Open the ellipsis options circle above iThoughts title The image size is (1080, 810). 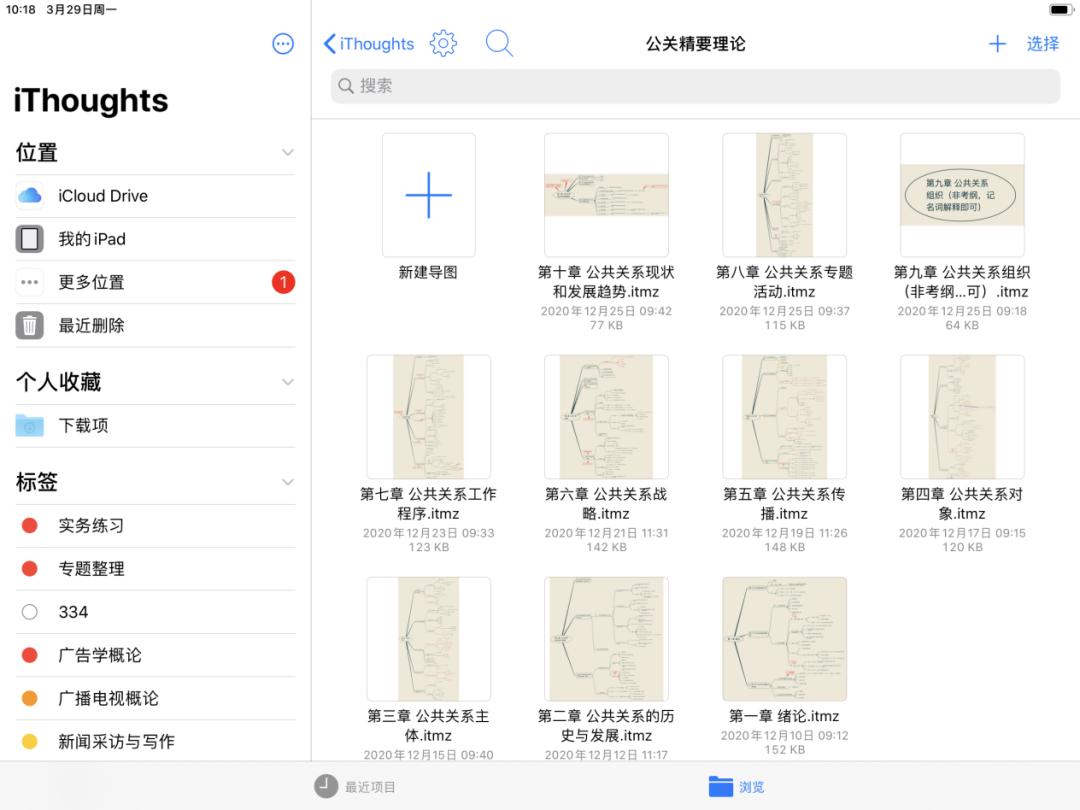point(283,43)
